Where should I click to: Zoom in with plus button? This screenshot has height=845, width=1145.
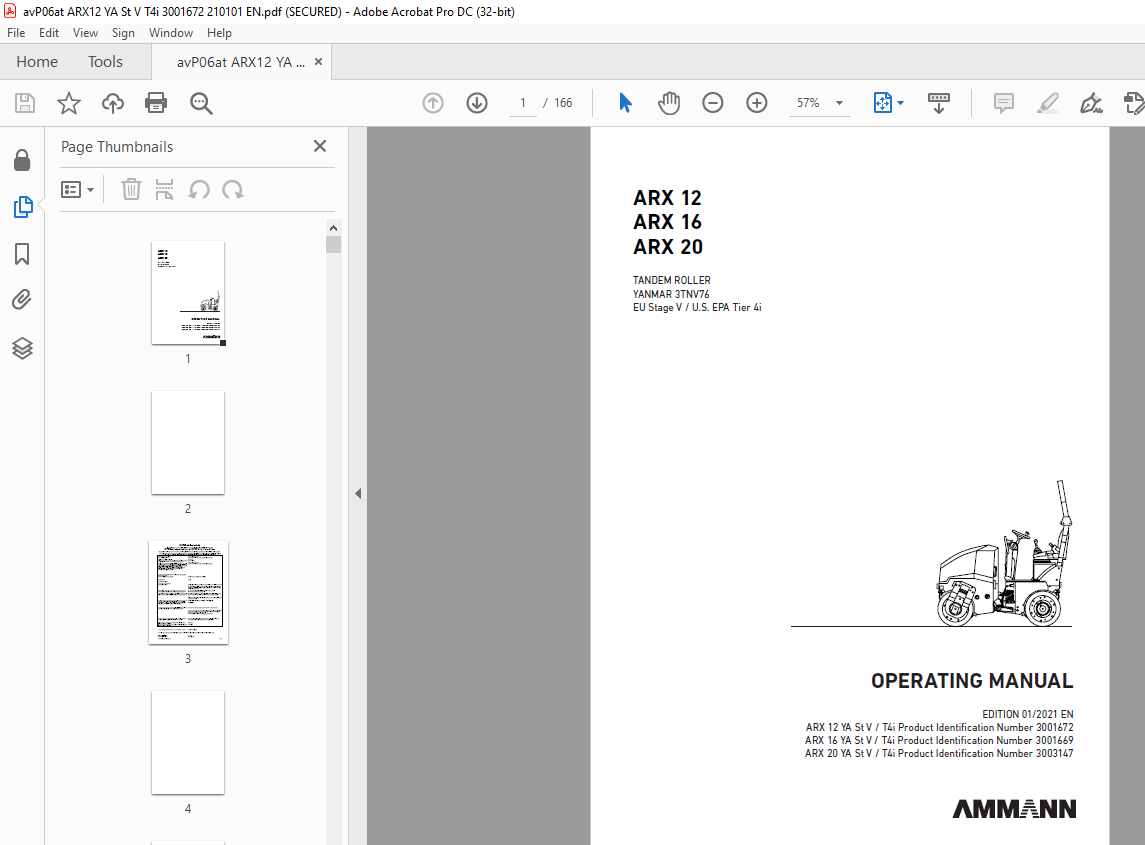(x=757, y=103)
